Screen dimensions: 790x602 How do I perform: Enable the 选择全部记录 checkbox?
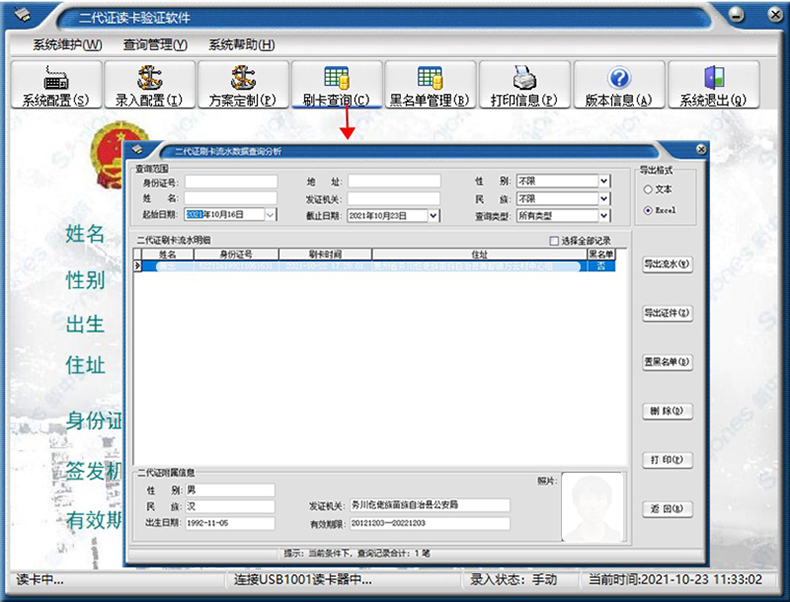pyautogui.click(x=555, y=241)
